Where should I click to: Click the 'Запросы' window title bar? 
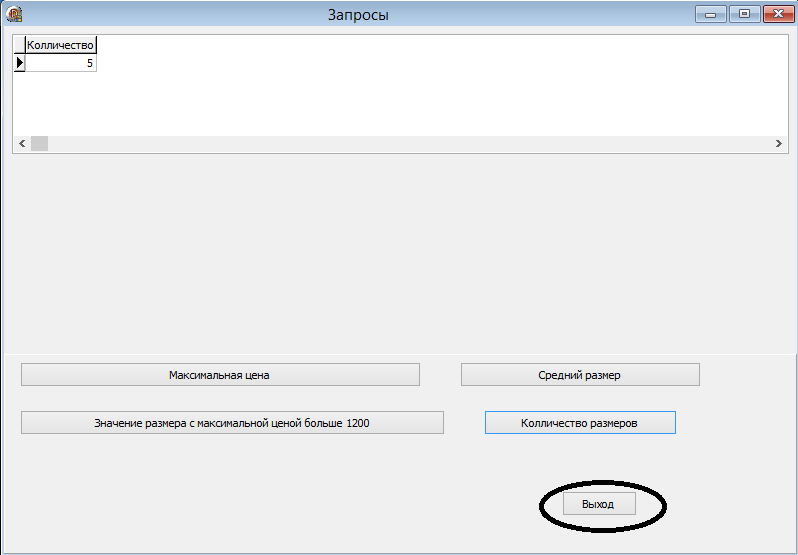pos(358,15)
